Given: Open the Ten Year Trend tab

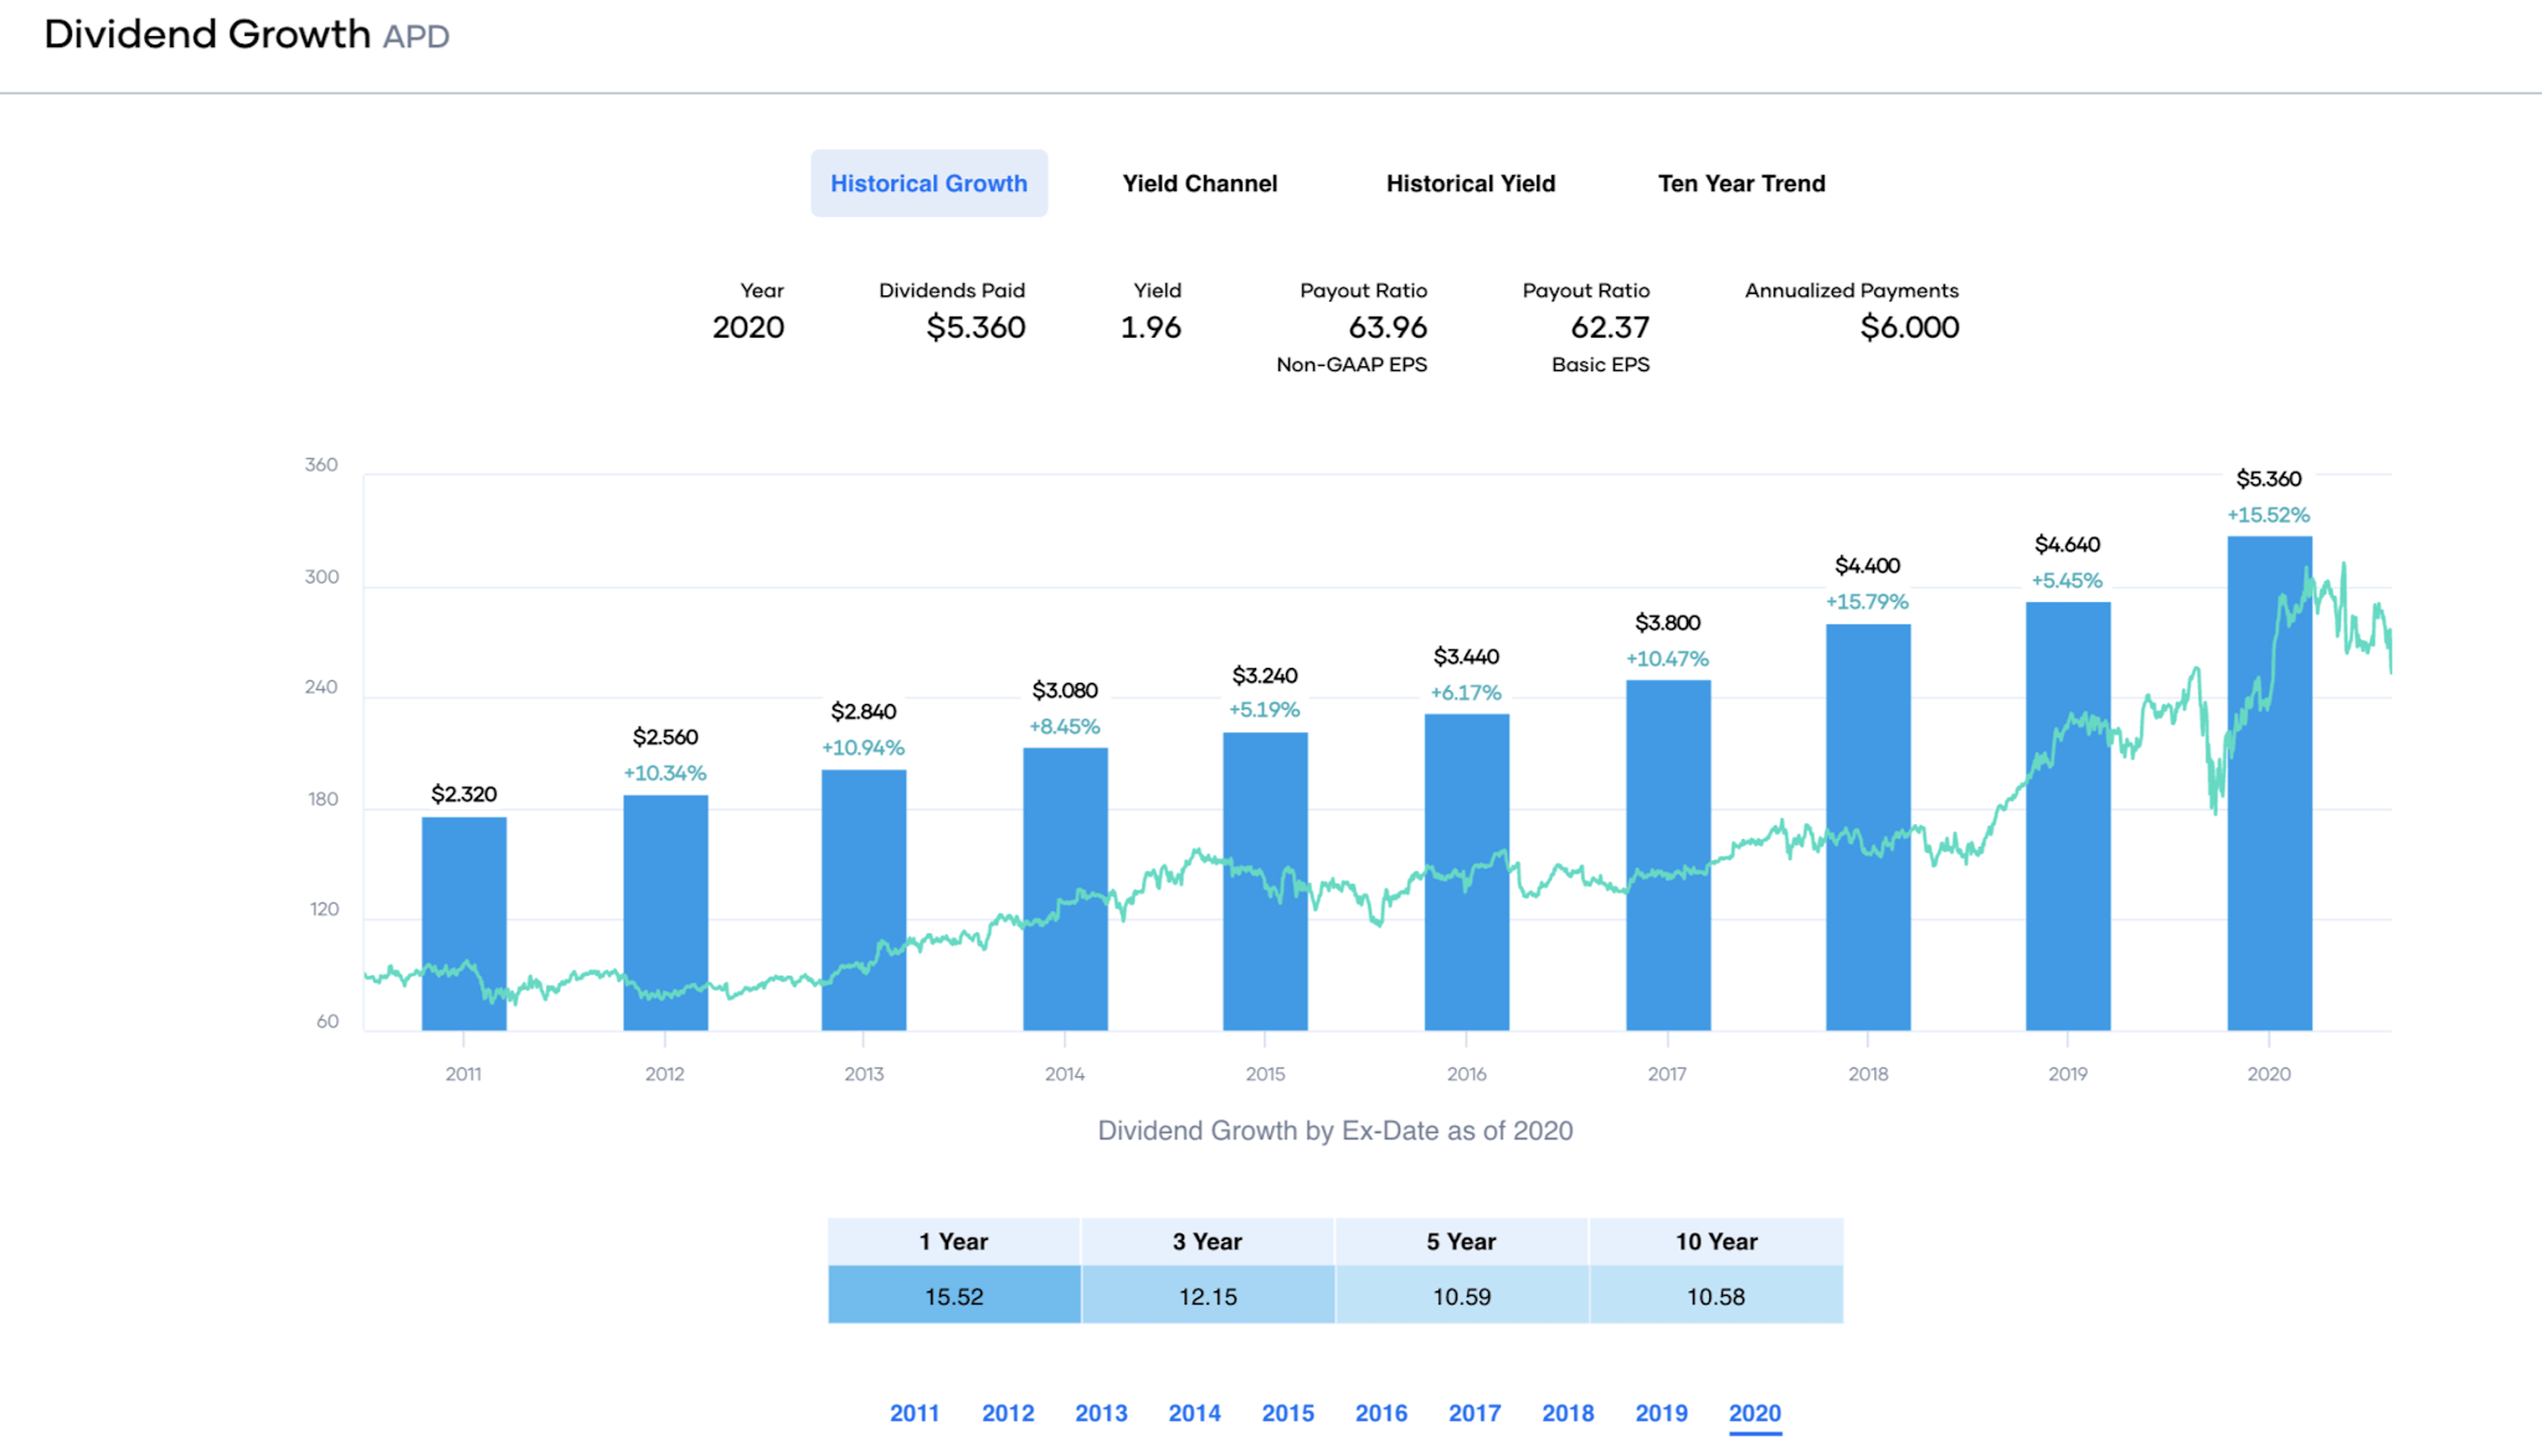Looking at the screenshot, I should [1741, 183].
